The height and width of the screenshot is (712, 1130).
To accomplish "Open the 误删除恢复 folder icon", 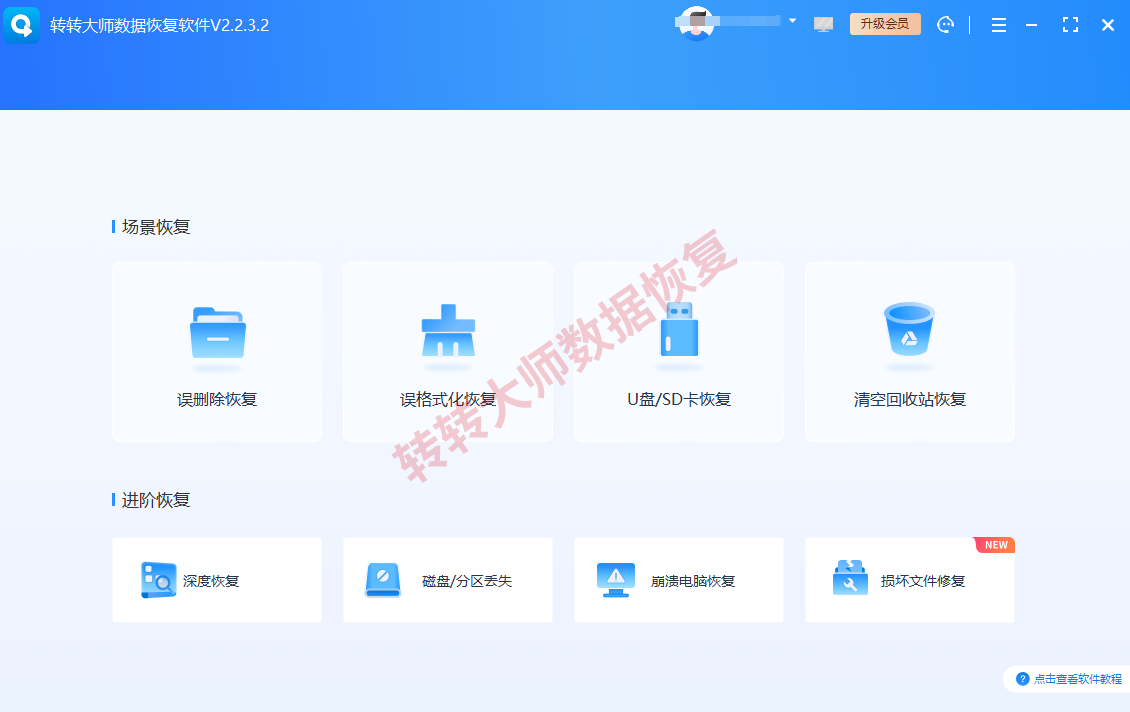I will click(218, 333).
